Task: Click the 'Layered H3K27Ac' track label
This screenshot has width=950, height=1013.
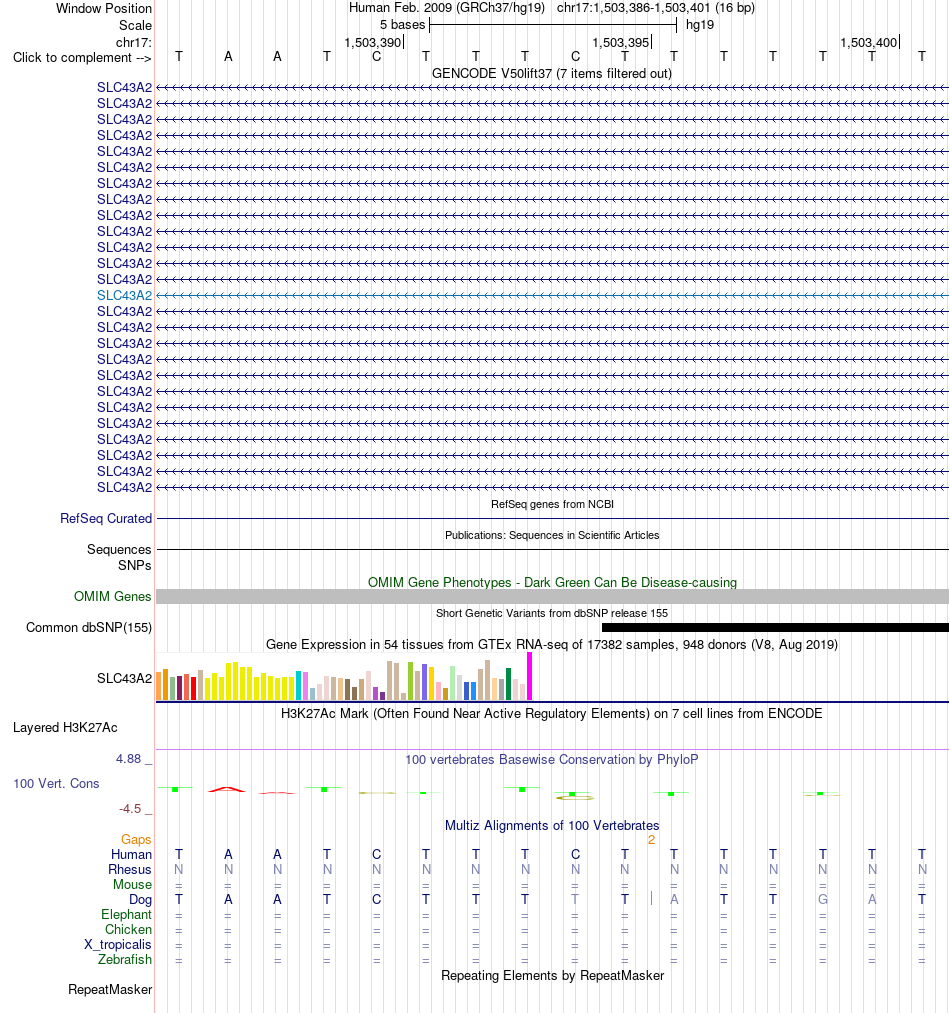Action: (x=65, y=727)
